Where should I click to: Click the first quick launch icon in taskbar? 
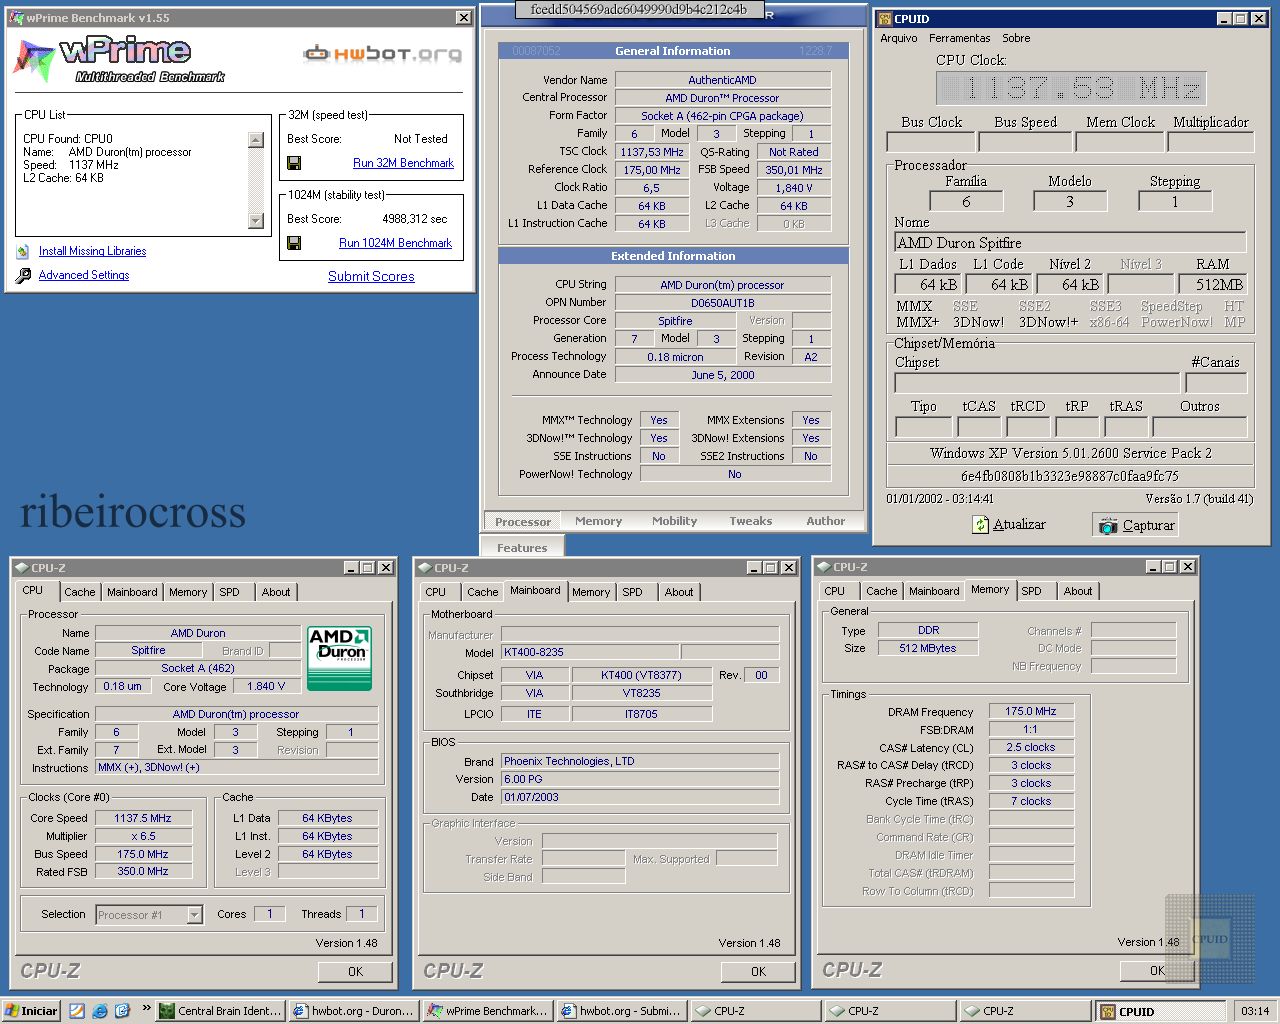click(77, 1011)
